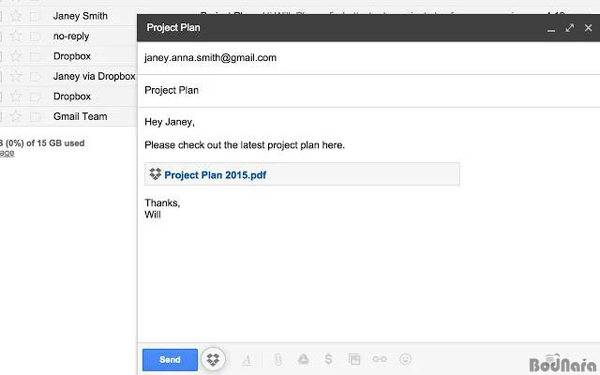
Task: Send the Project Plan email
Action: pyautogui.click(x=170, y=360)
